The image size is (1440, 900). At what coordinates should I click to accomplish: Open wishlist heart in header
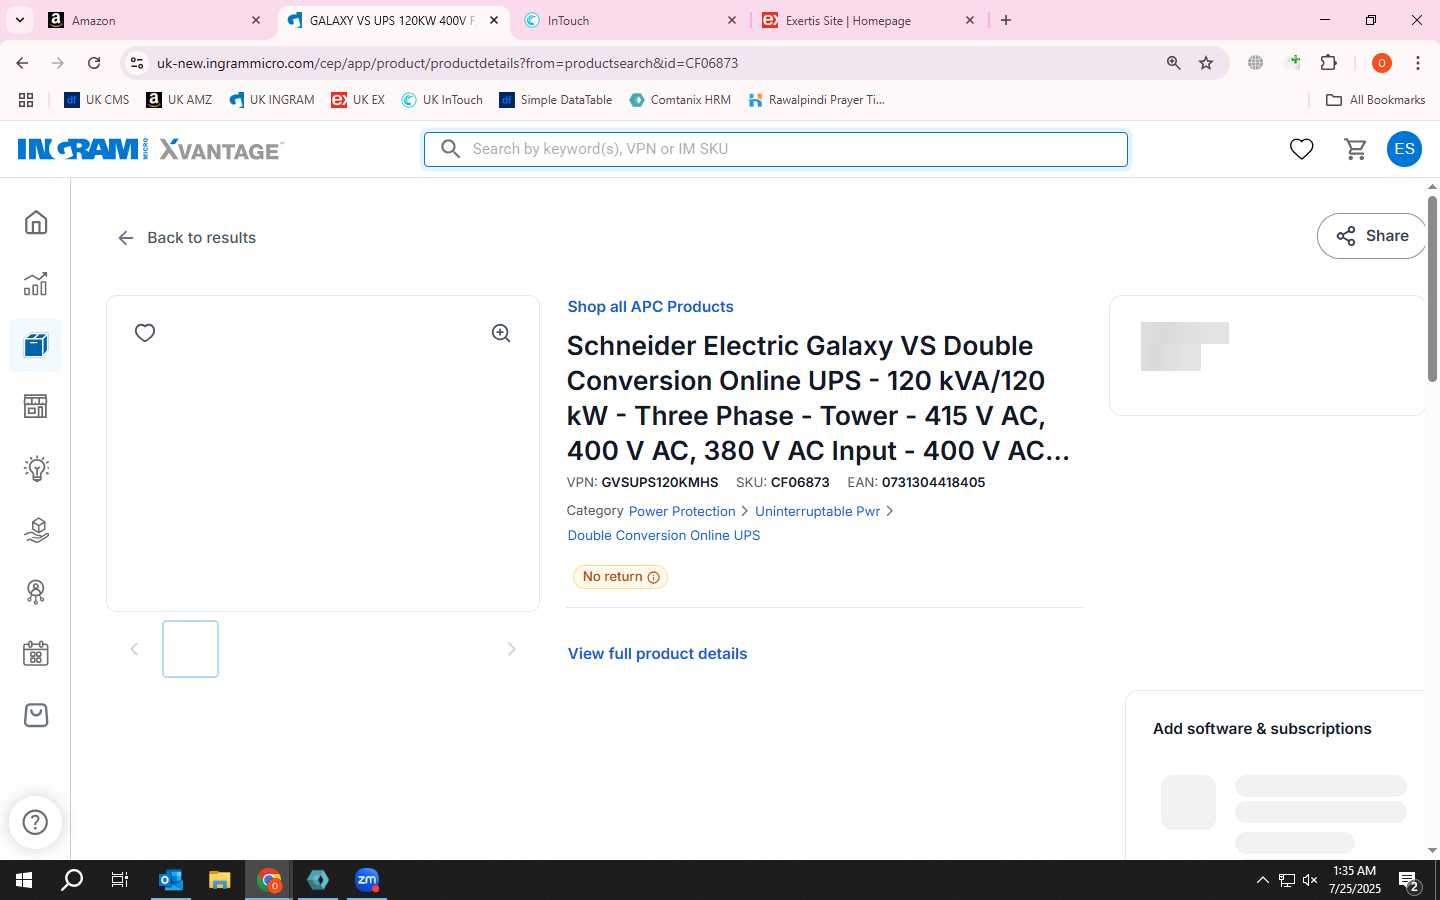pyautogui.click(x=1301, y=149)
